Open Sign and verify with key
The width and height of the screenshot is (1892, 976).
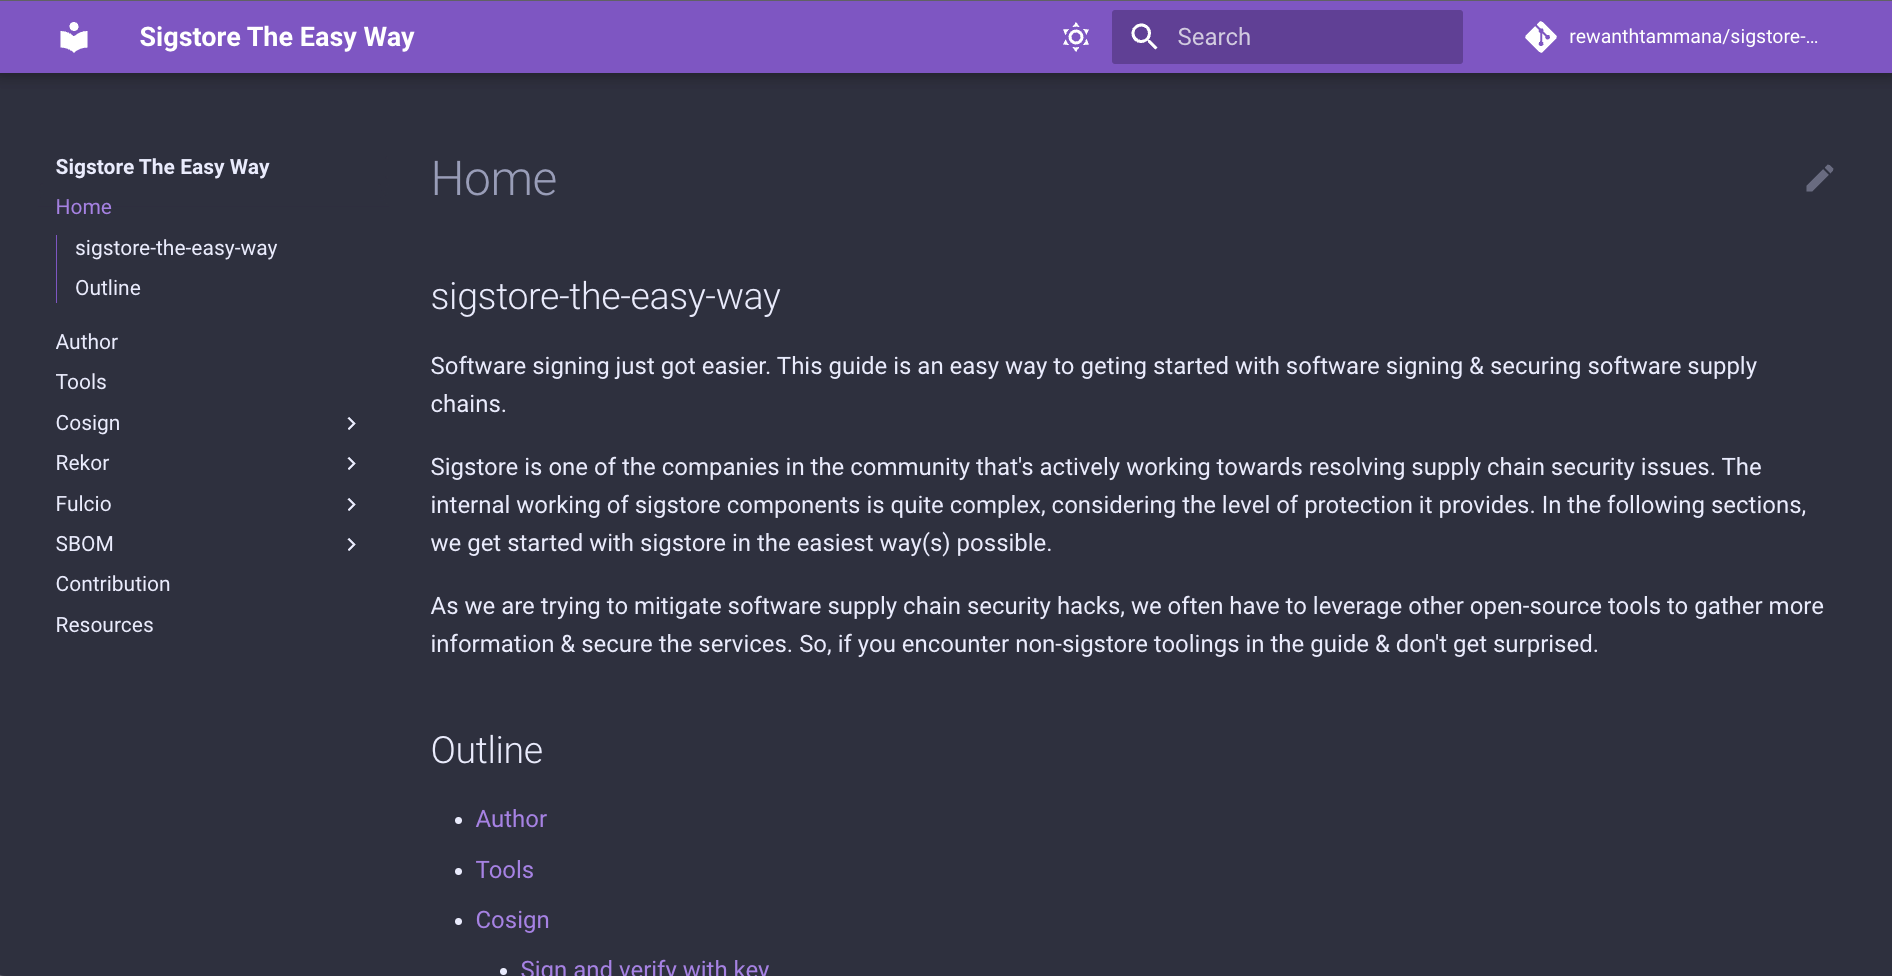click(x=644, y=965)
